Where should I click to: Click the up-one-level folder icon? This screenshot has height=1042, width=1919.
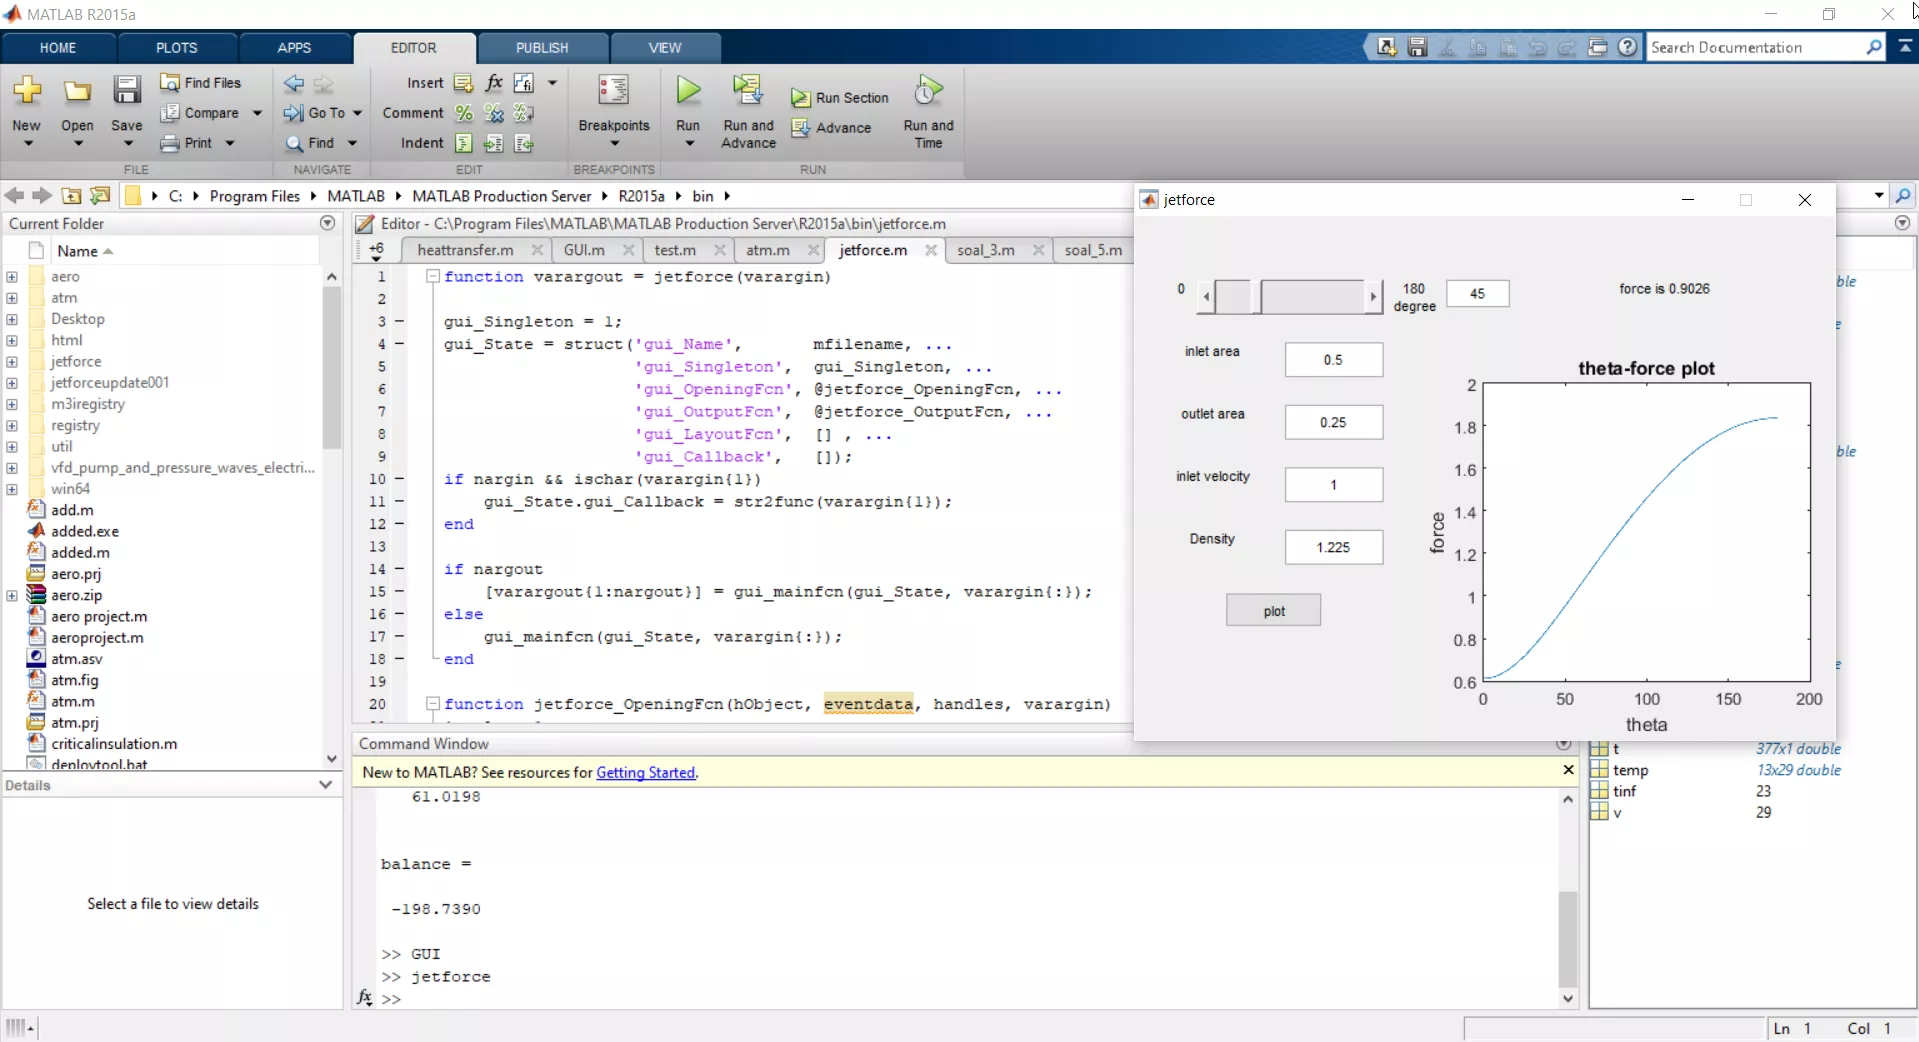72,196
